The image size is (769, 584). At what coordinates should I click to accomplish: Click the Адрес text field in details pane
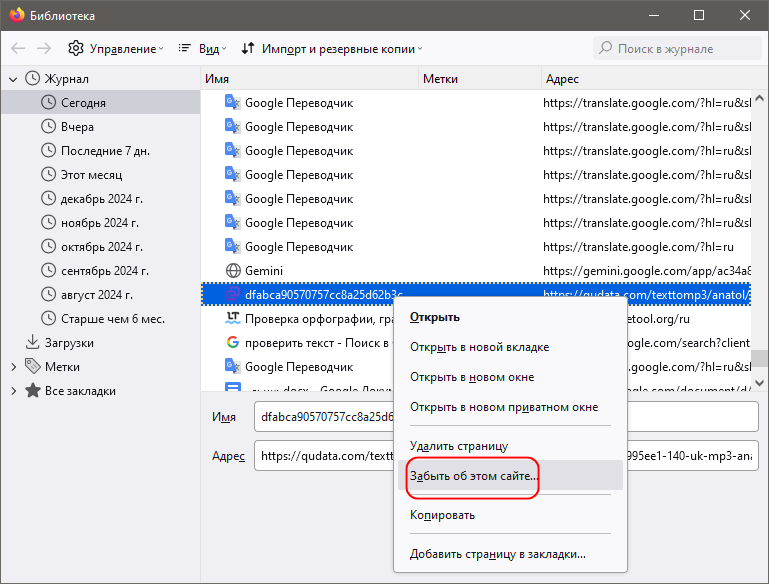click(x=506, y=456)
